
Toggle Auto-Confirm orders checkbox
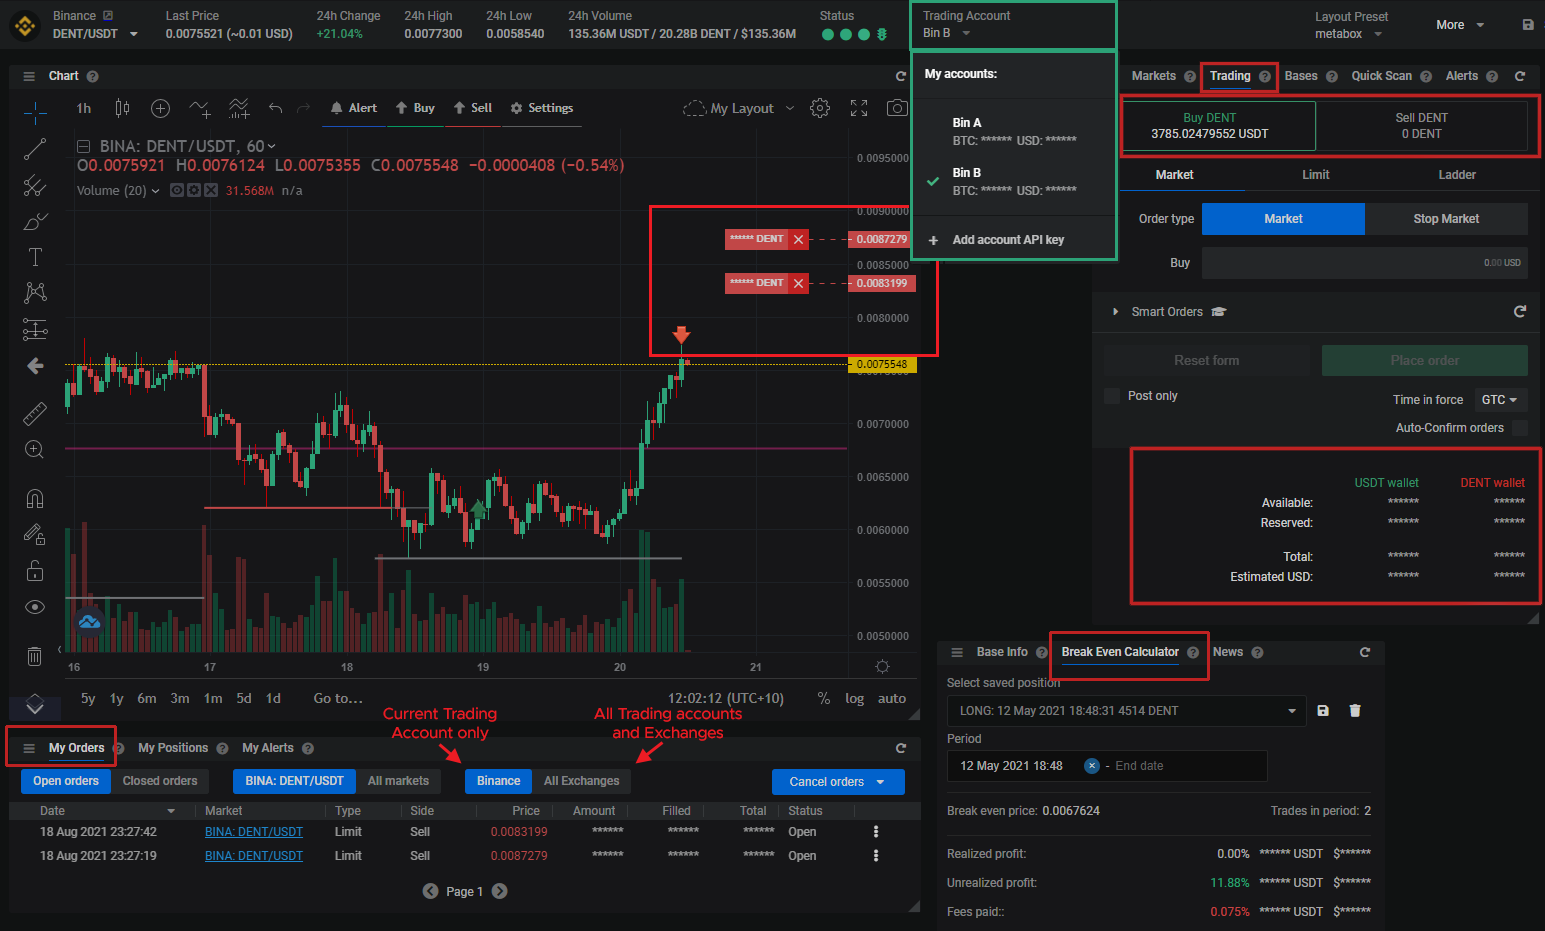point(1520,428)
